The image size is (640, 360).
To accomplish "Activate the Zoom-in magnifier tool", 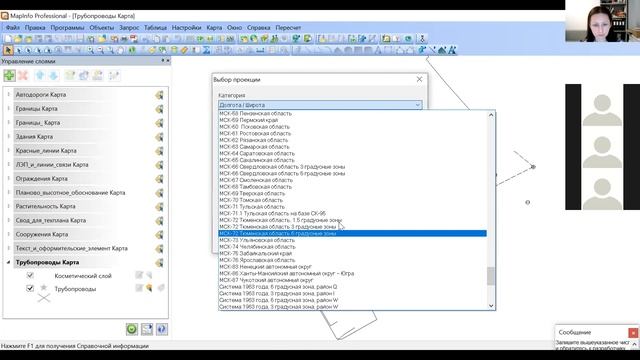I will point(90,50).
